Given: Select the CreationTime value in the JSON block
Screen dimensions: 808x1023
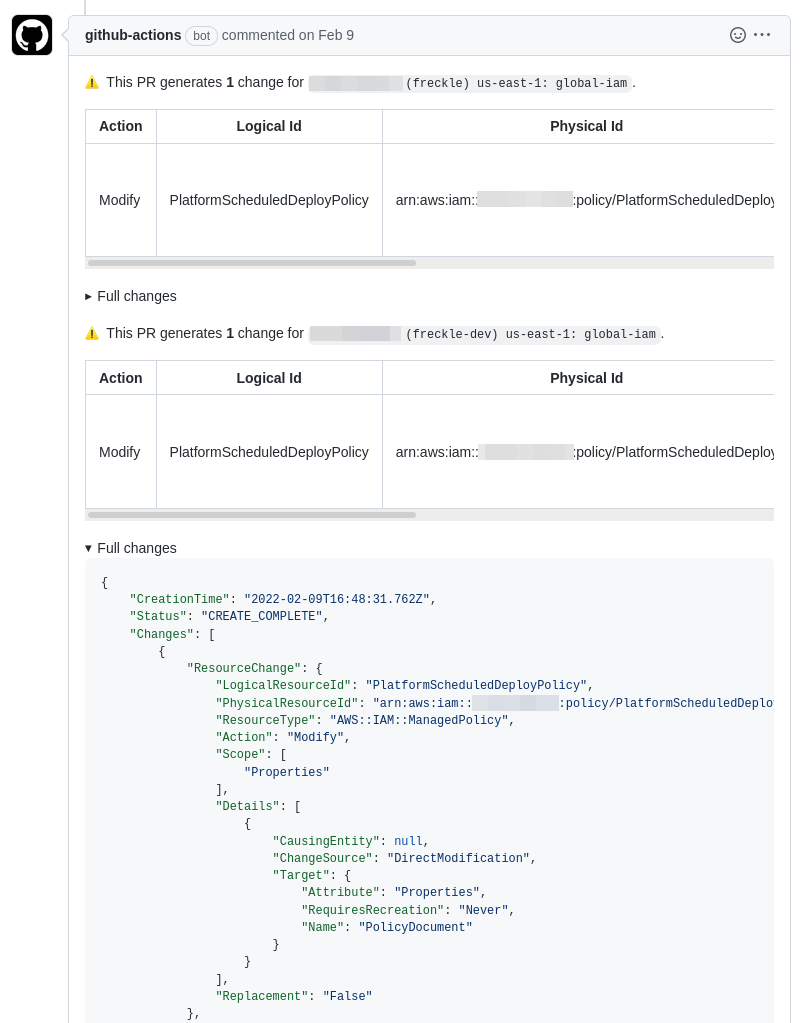Looking at the screenshot, I should 336,599.
